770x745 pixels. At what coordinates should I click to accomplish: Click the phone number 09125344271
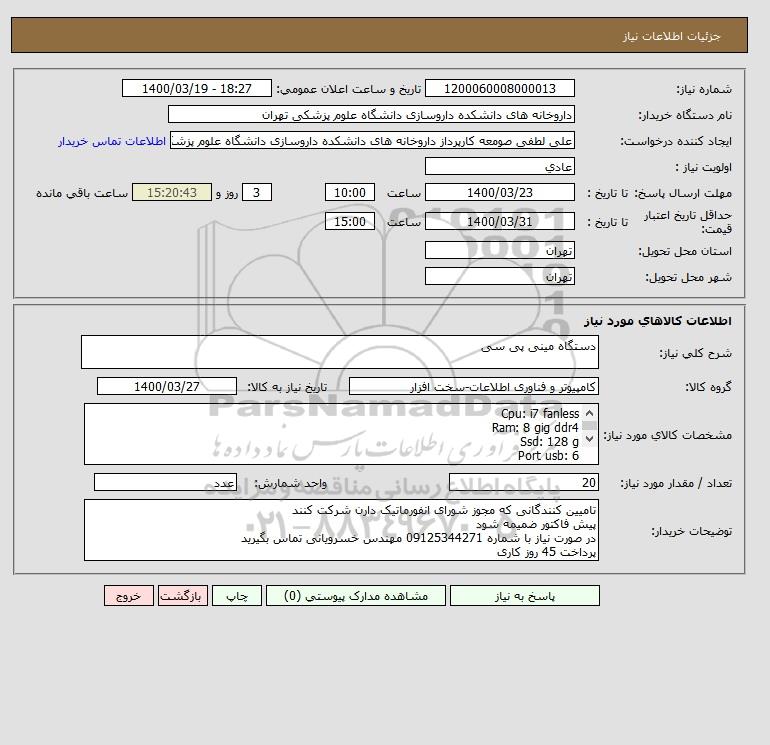coord(444,538)
